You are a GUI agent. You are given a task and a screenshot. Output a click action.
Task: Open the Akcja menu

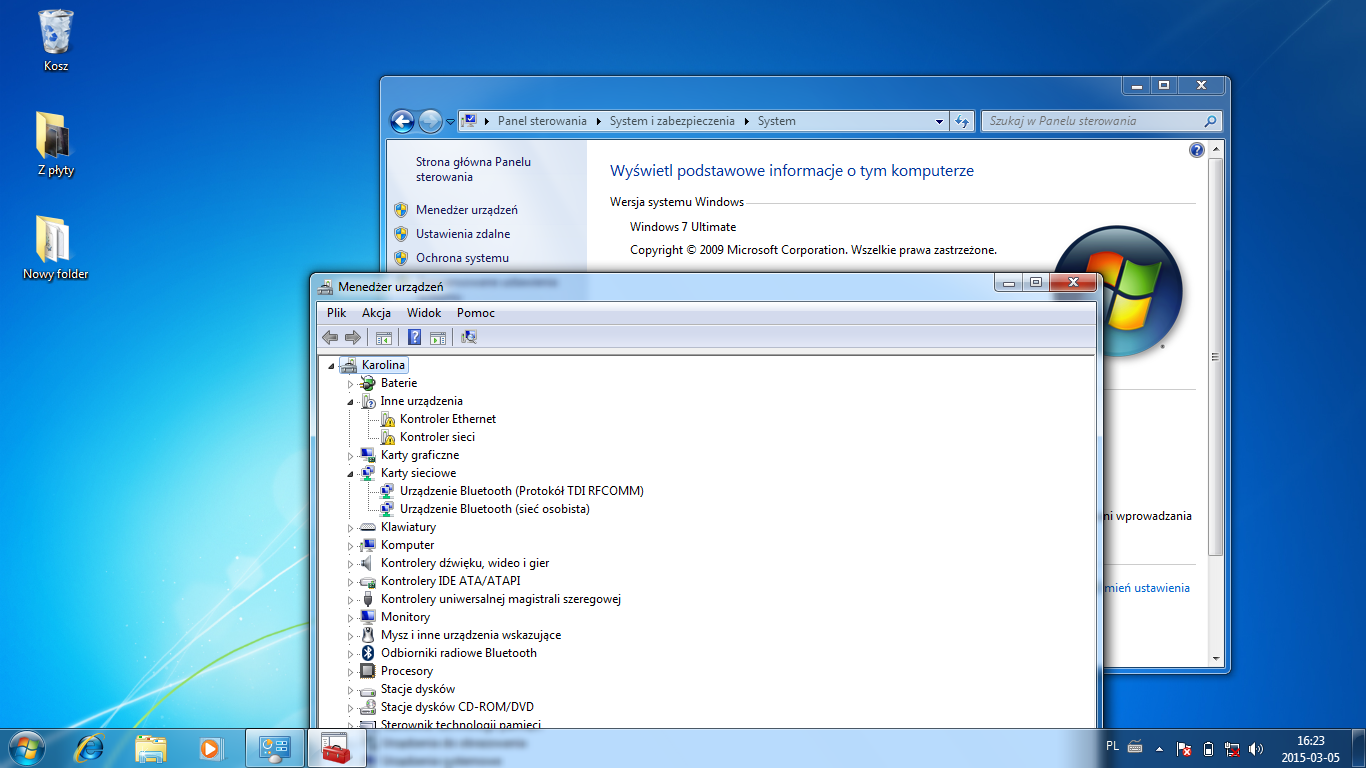coord(376,313)
